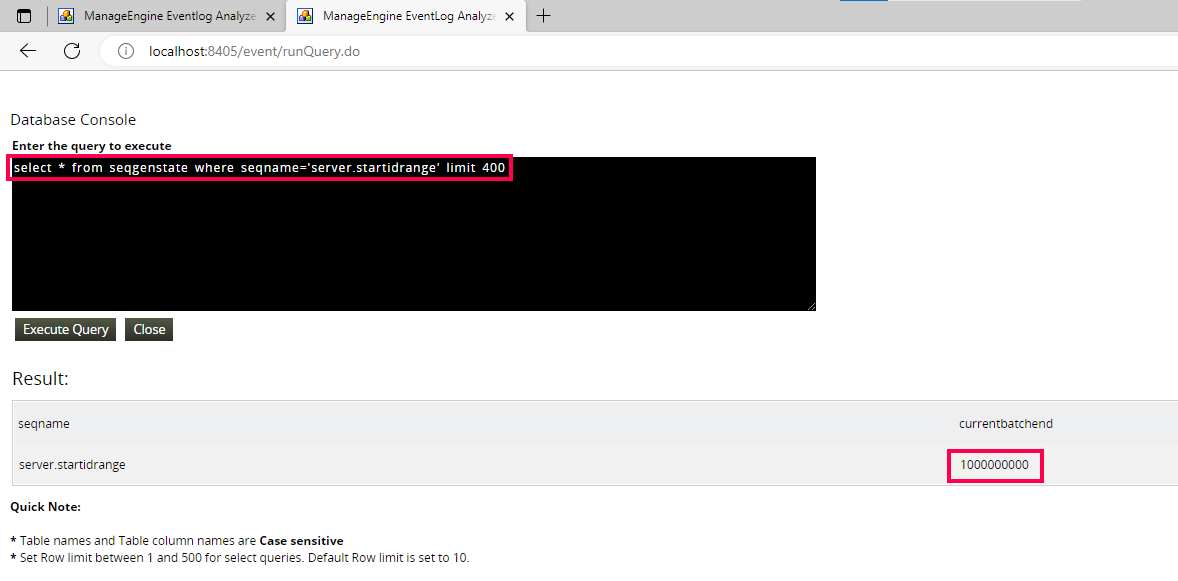Click the 'Enter the query to execute' label

point(92,146)
